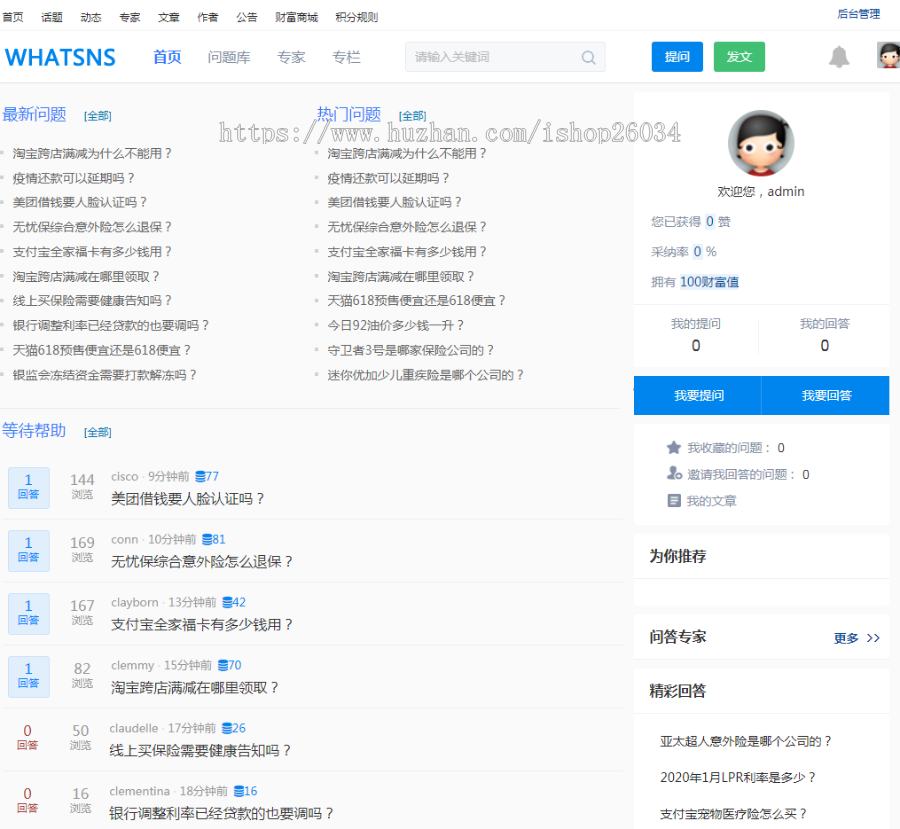Expand 全部 beside 等待帮助
This screenshot has height=829, width=900.
98,431
